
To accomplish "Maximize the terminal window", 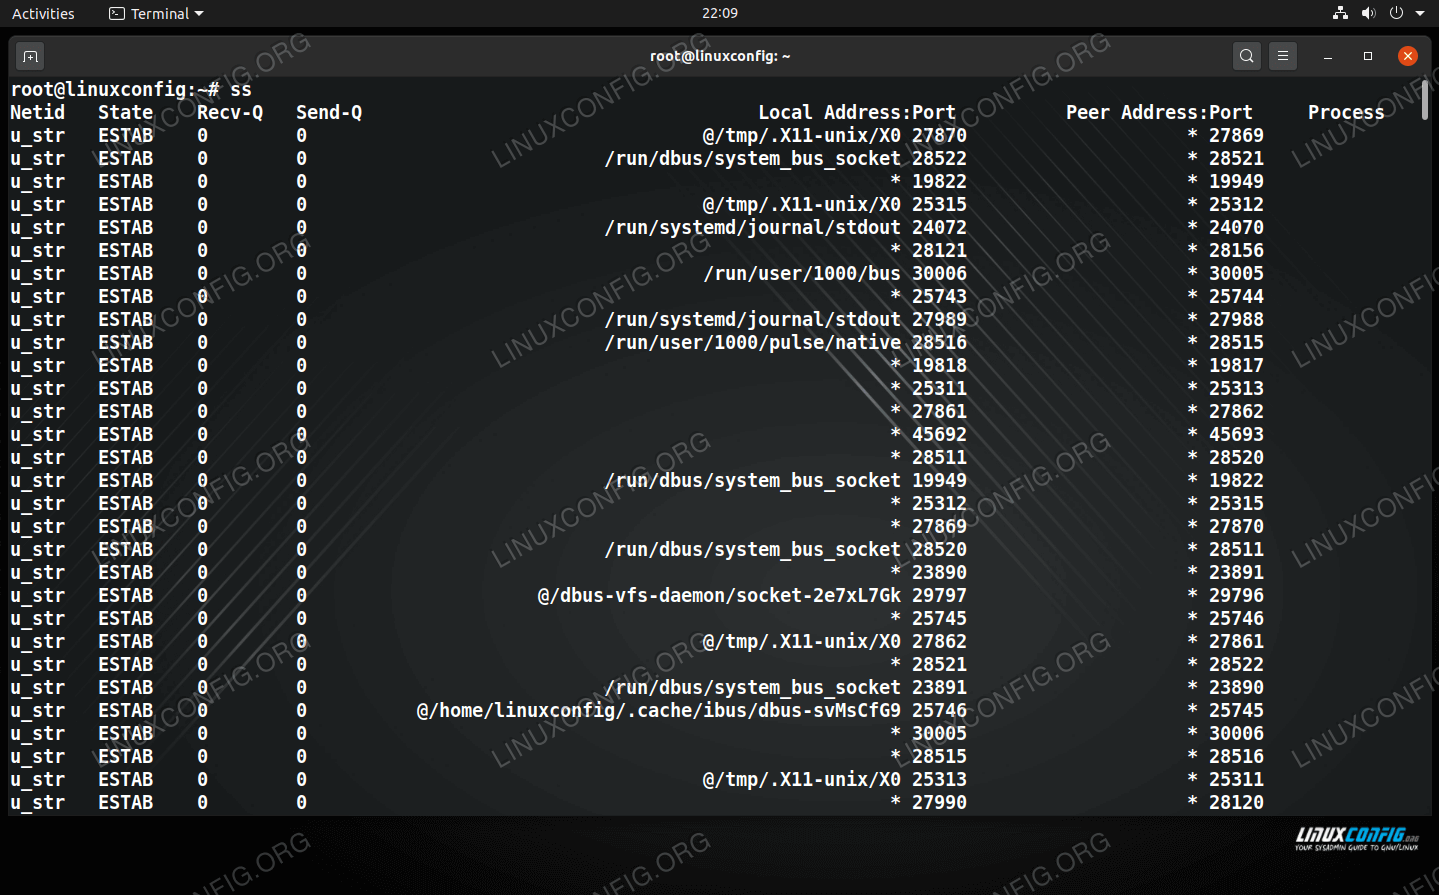I will tap(1368, 56).
